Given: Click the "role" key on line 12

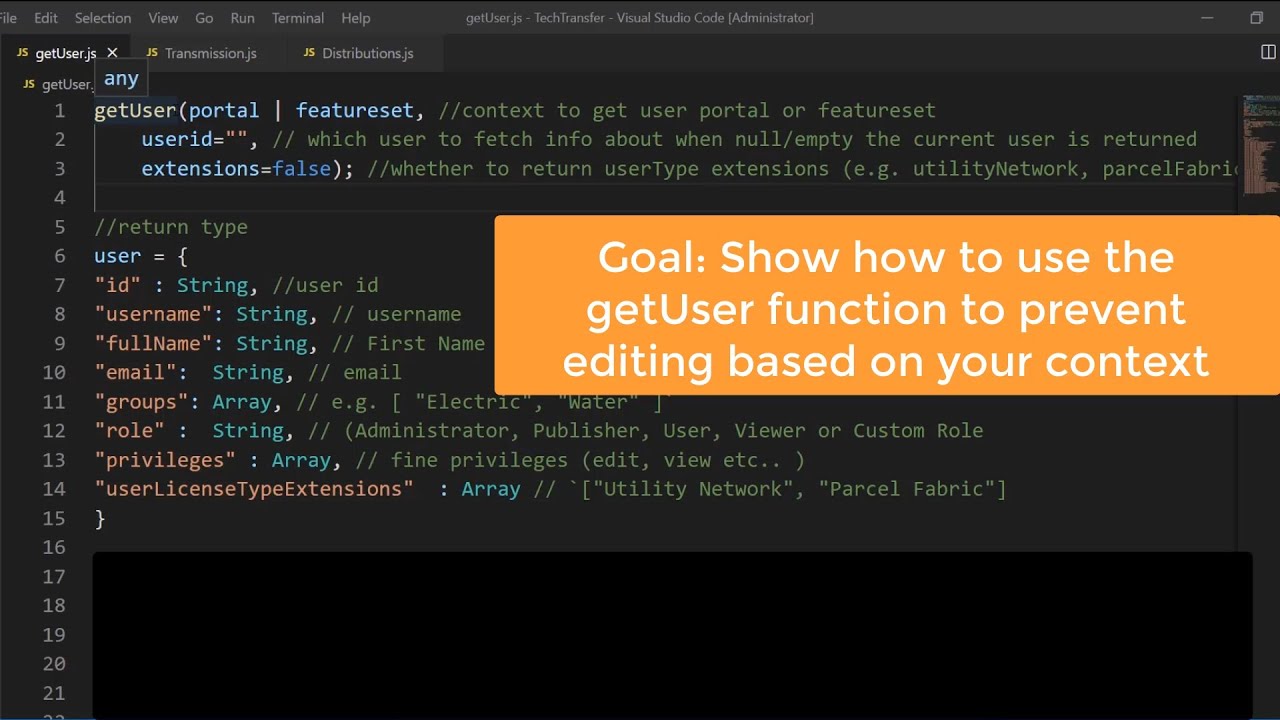Looking at the screenshot, I should (129, 430).
